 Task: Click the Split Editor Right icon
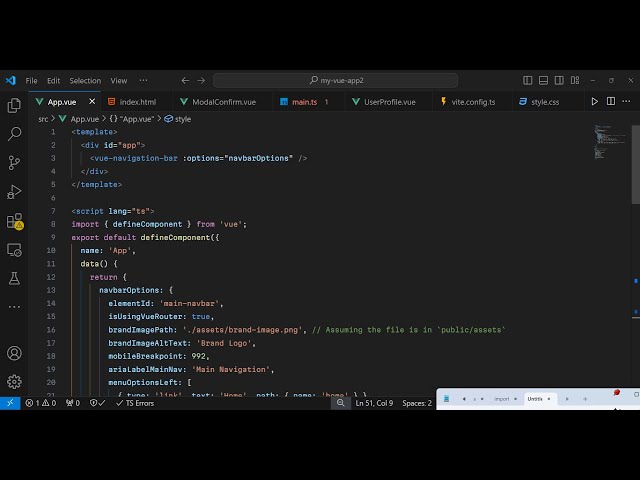point(611,101)
